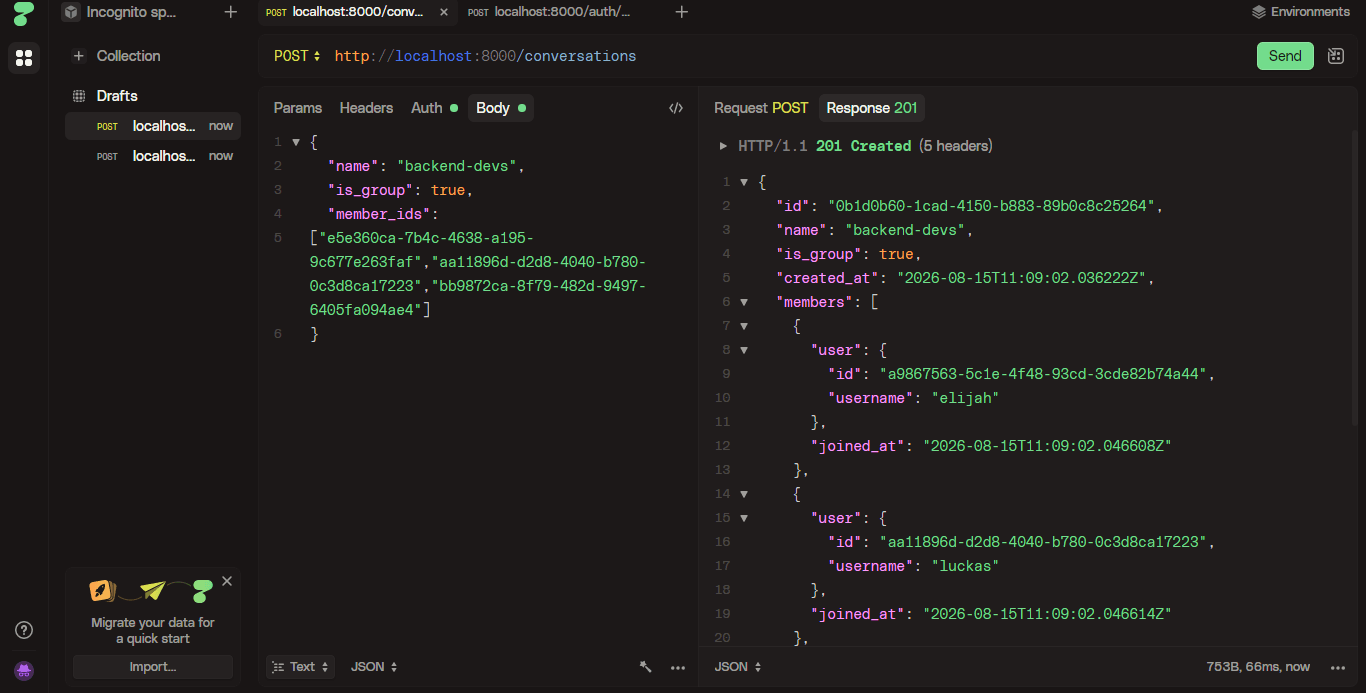This screenshot has height=693, width=1366.
Task: Collapse elijah user object on line 8
Action: [x=744, y=350]
